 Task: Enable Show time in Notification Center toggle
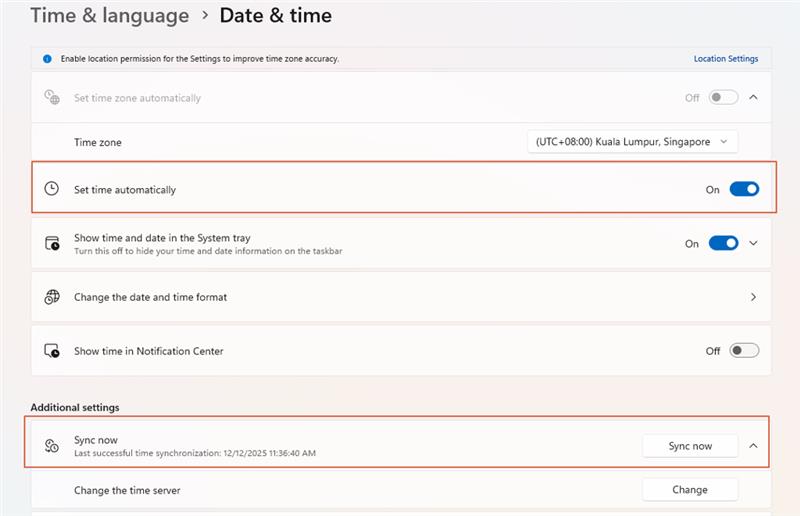click(744, 351)
